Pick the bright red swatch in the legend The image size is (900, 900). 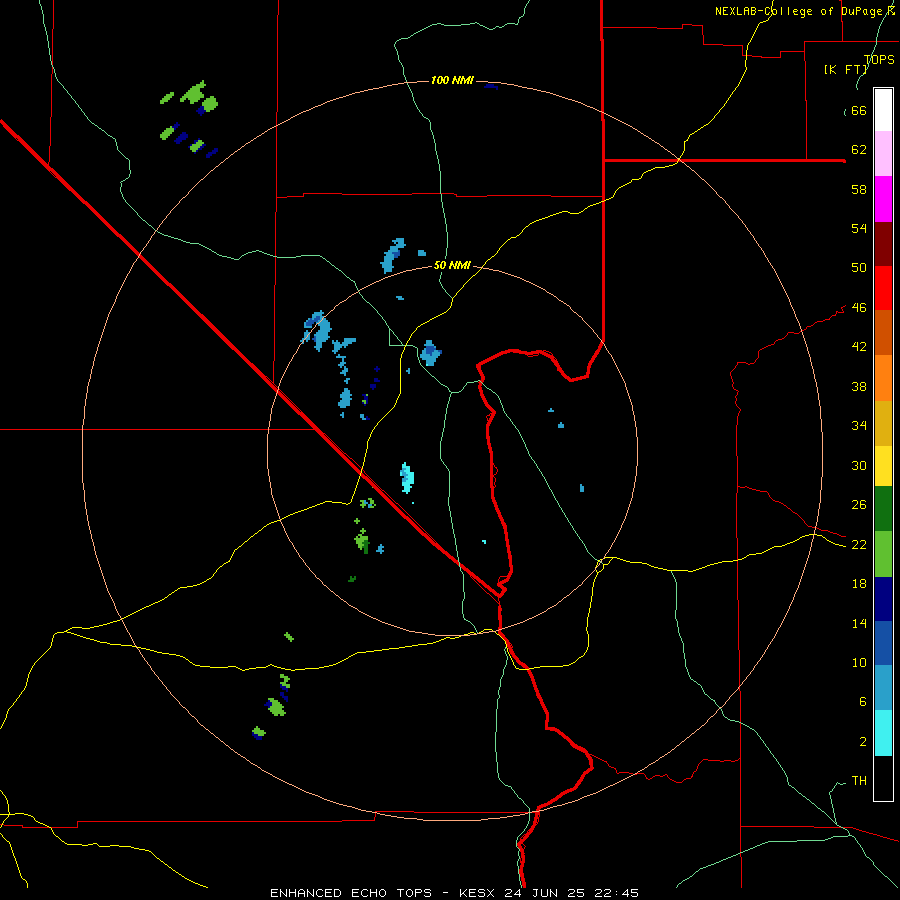[x=883, y=288]
